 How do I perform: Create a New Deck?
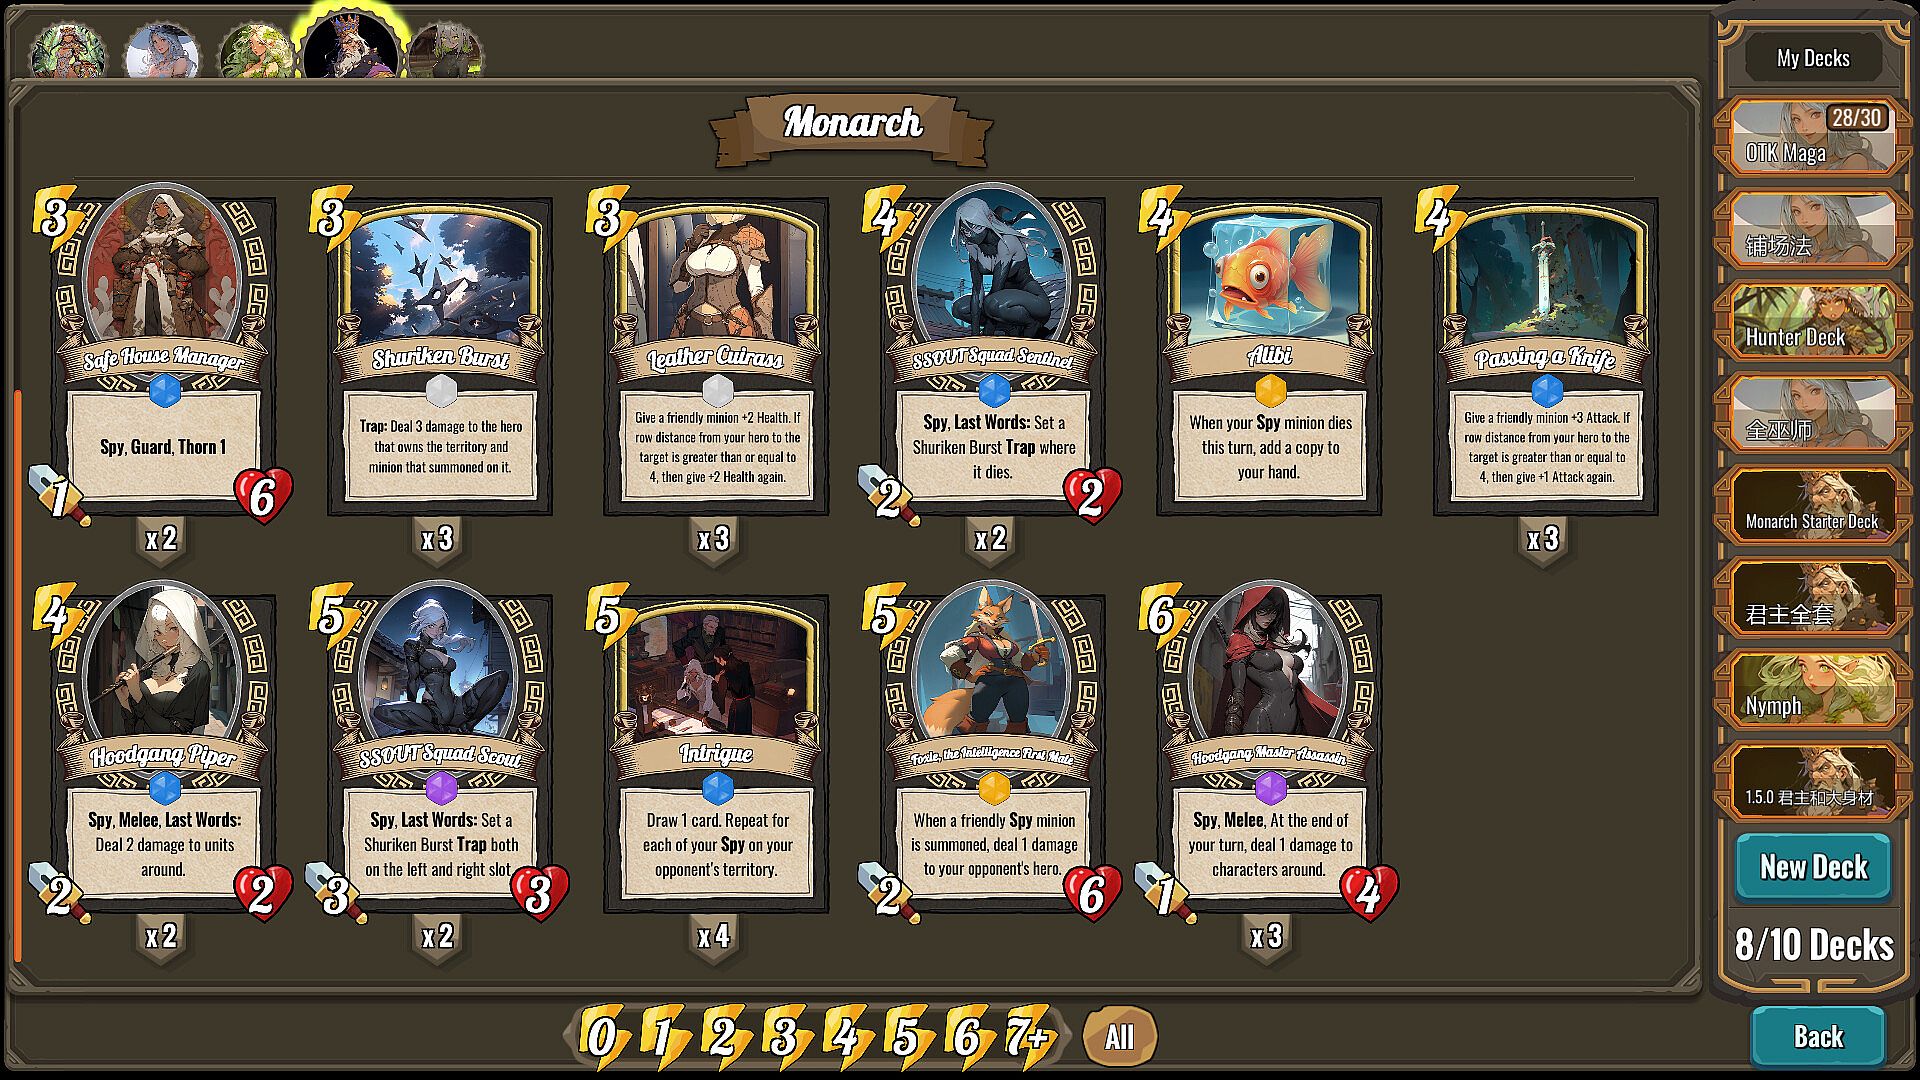(x=1813, y=867)
